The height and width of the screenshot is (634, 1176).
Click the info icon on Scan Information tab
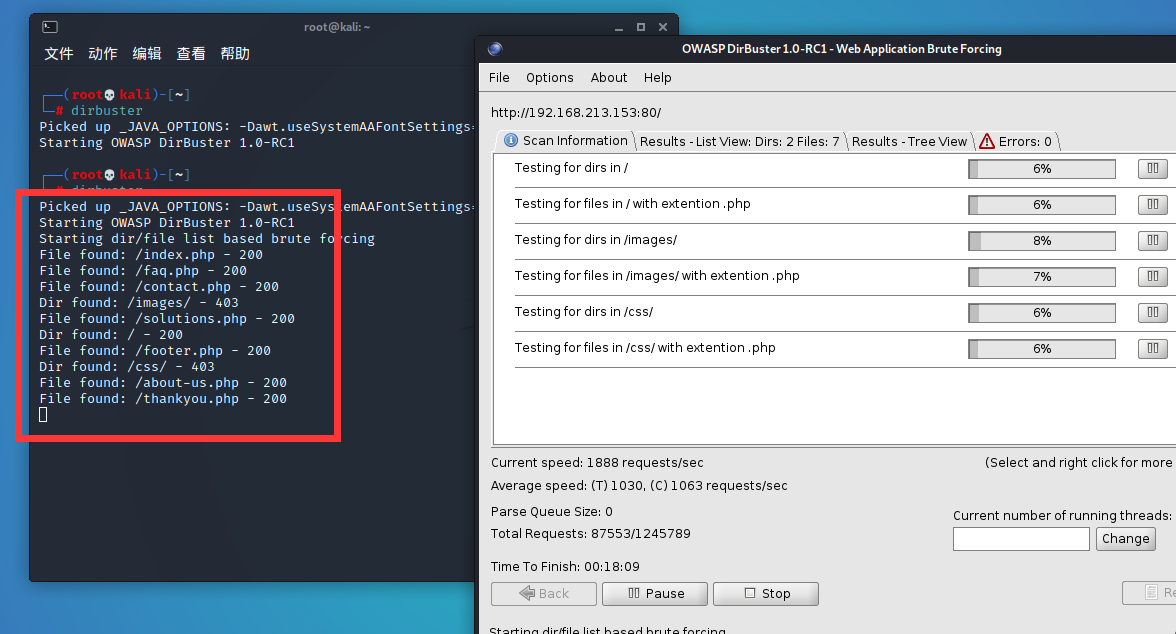point(511,140)
